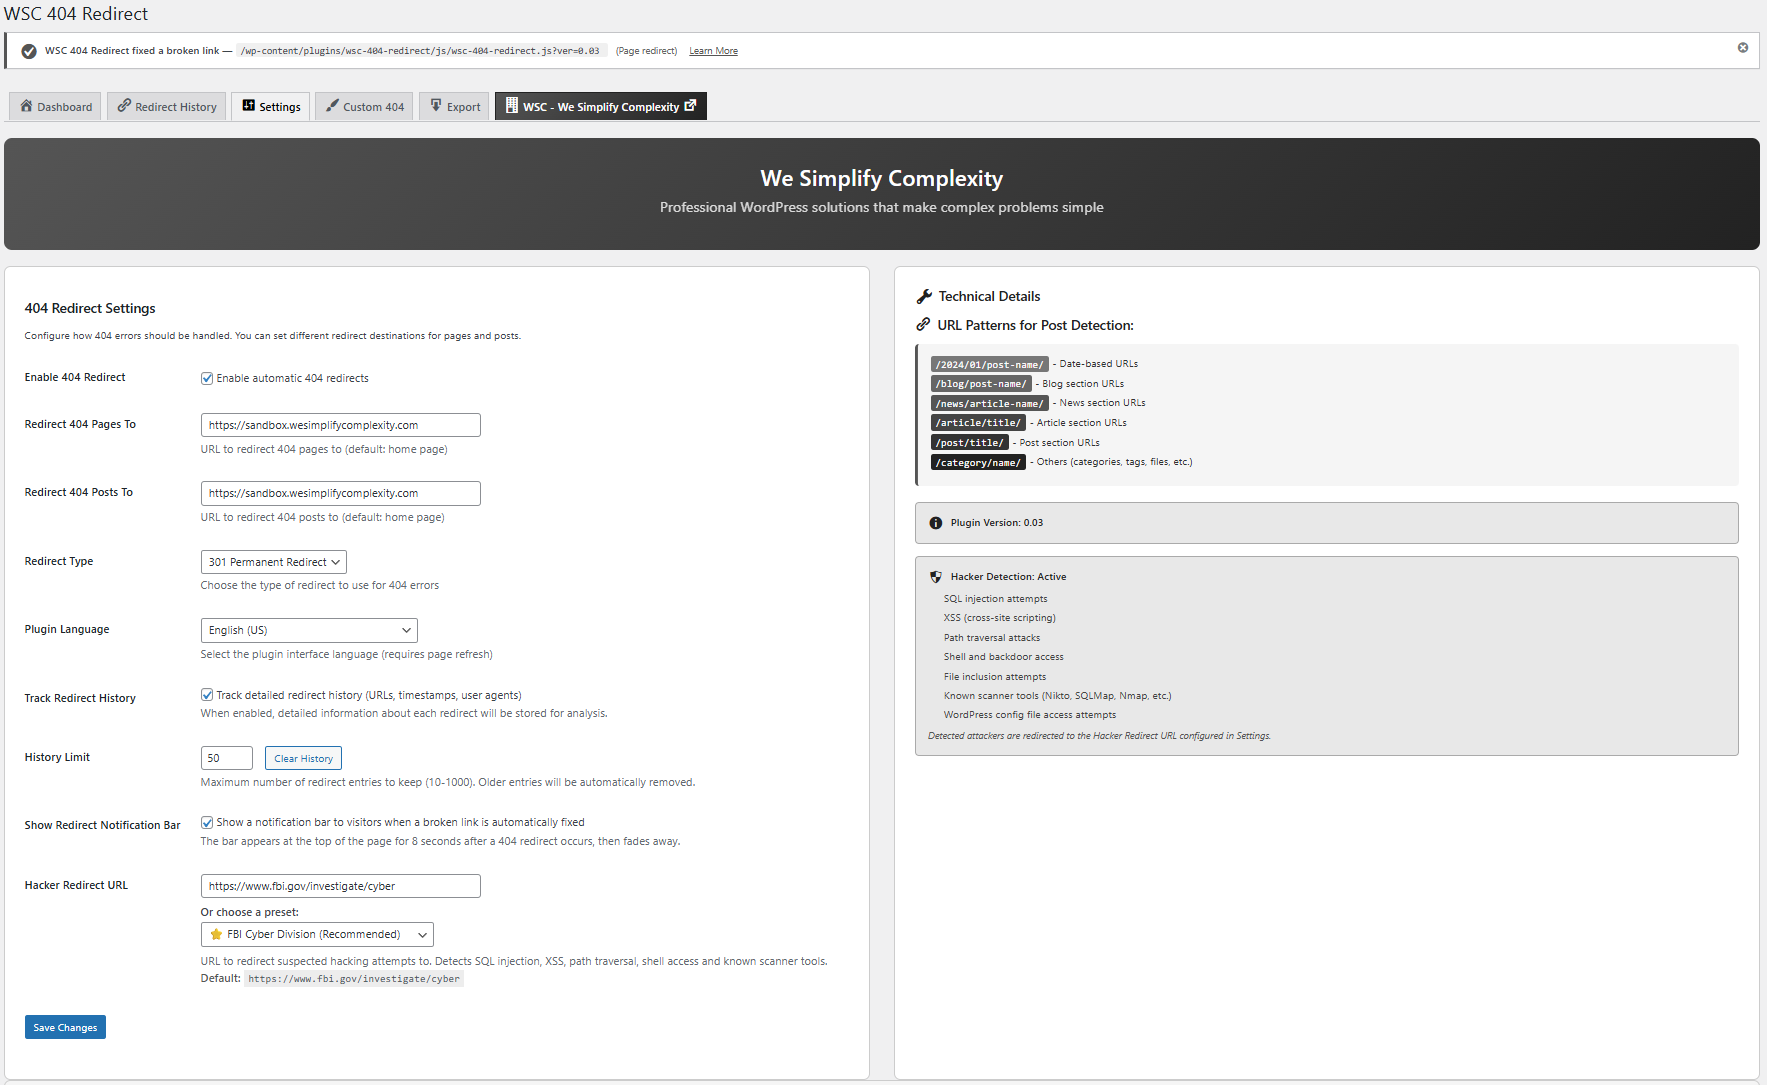Expand the English (US) language dropdown

pyautogui.click(x=309, y=630)
